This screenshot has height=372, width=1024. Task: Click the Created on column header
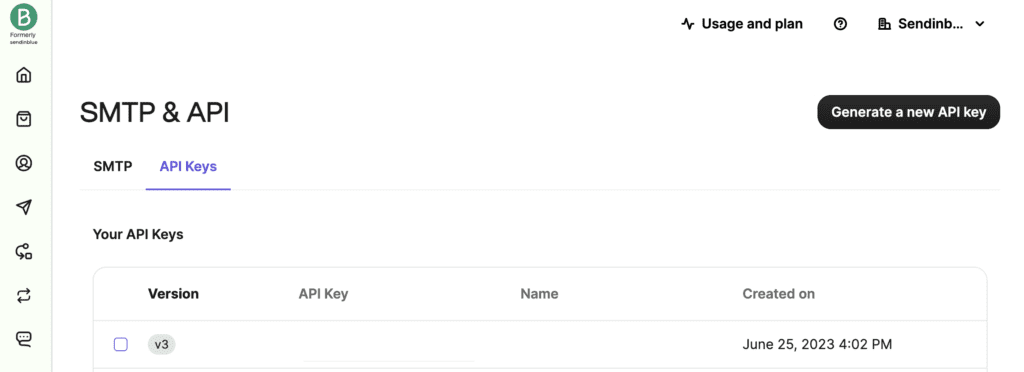click(778, 294)
